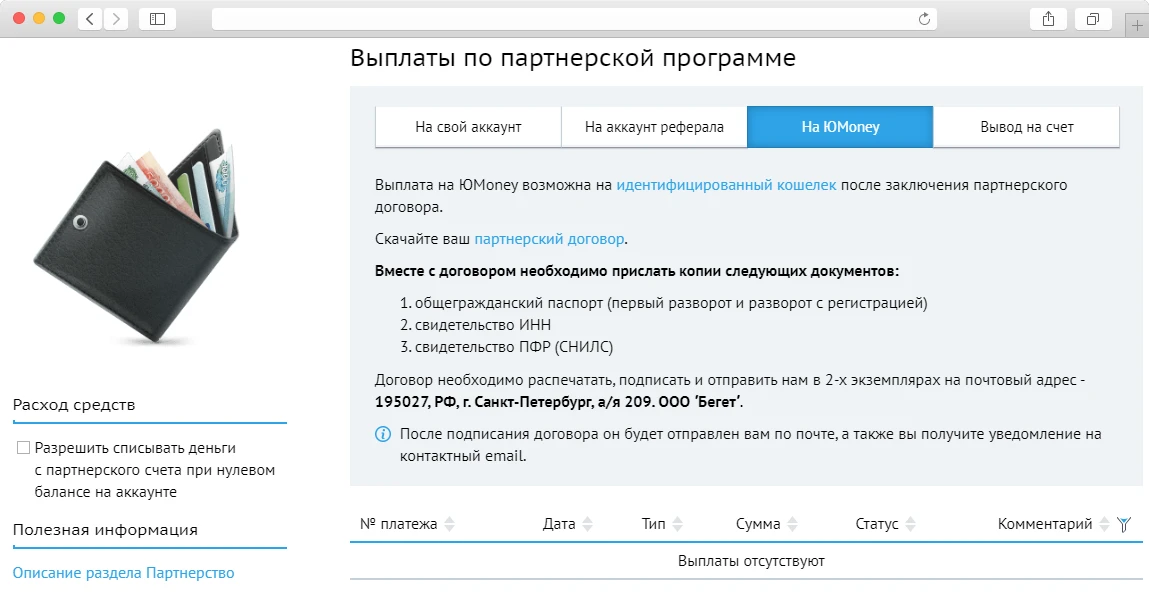
Task: Click the browser address bar
Action: point(570,17)
